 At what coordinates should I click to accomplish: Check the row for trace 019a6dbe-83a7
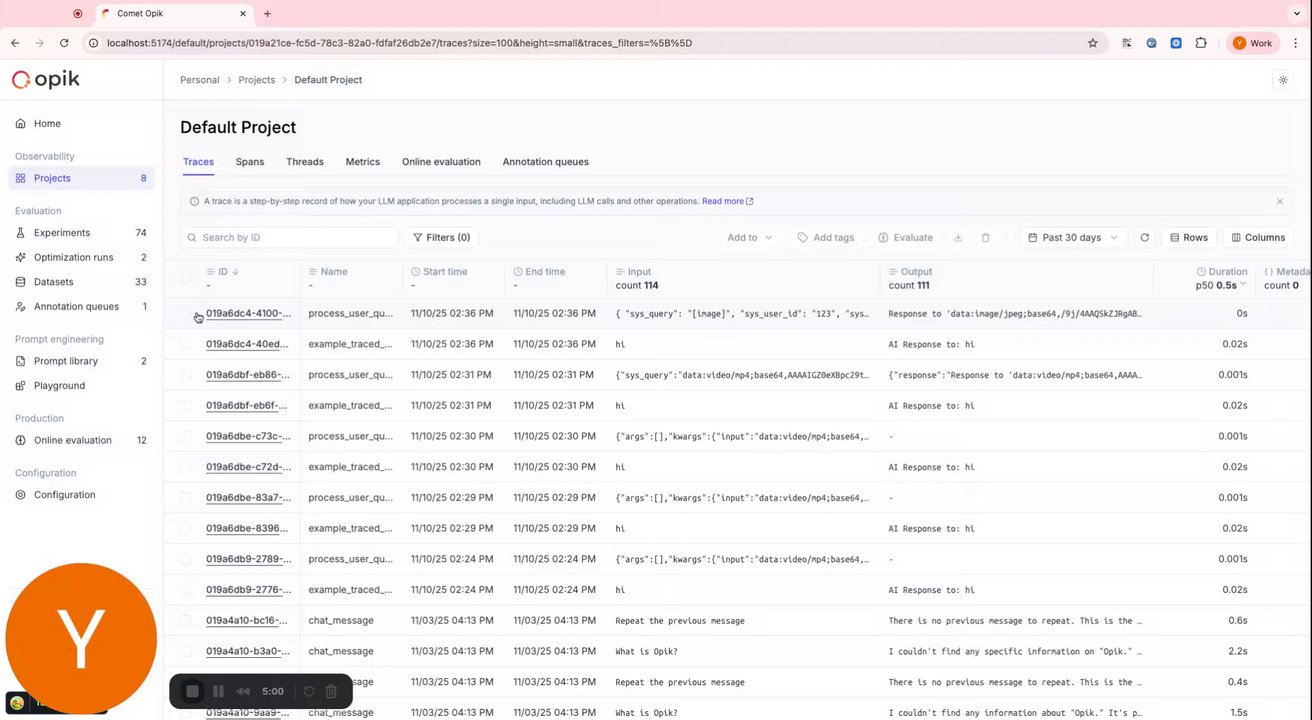click(185, 498)
